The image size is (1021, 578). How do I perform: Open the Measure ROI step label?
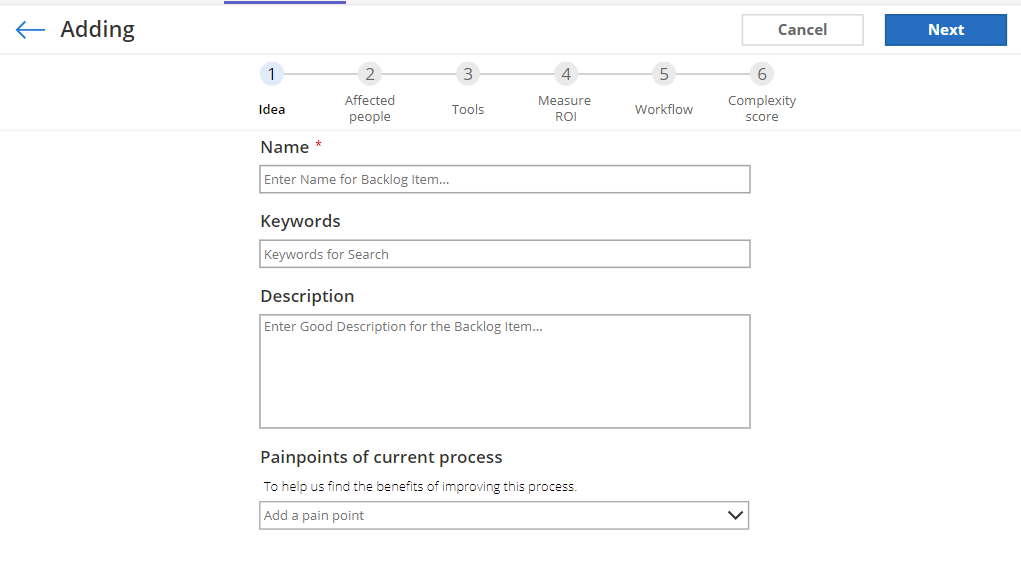tap(565, 108)
